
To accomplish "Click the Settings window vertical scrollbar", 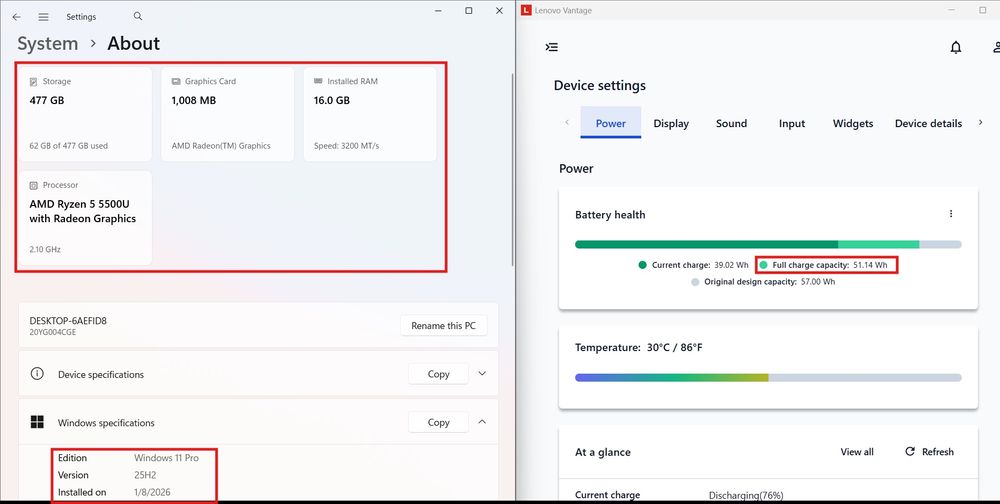I will (x=512, y=169).
